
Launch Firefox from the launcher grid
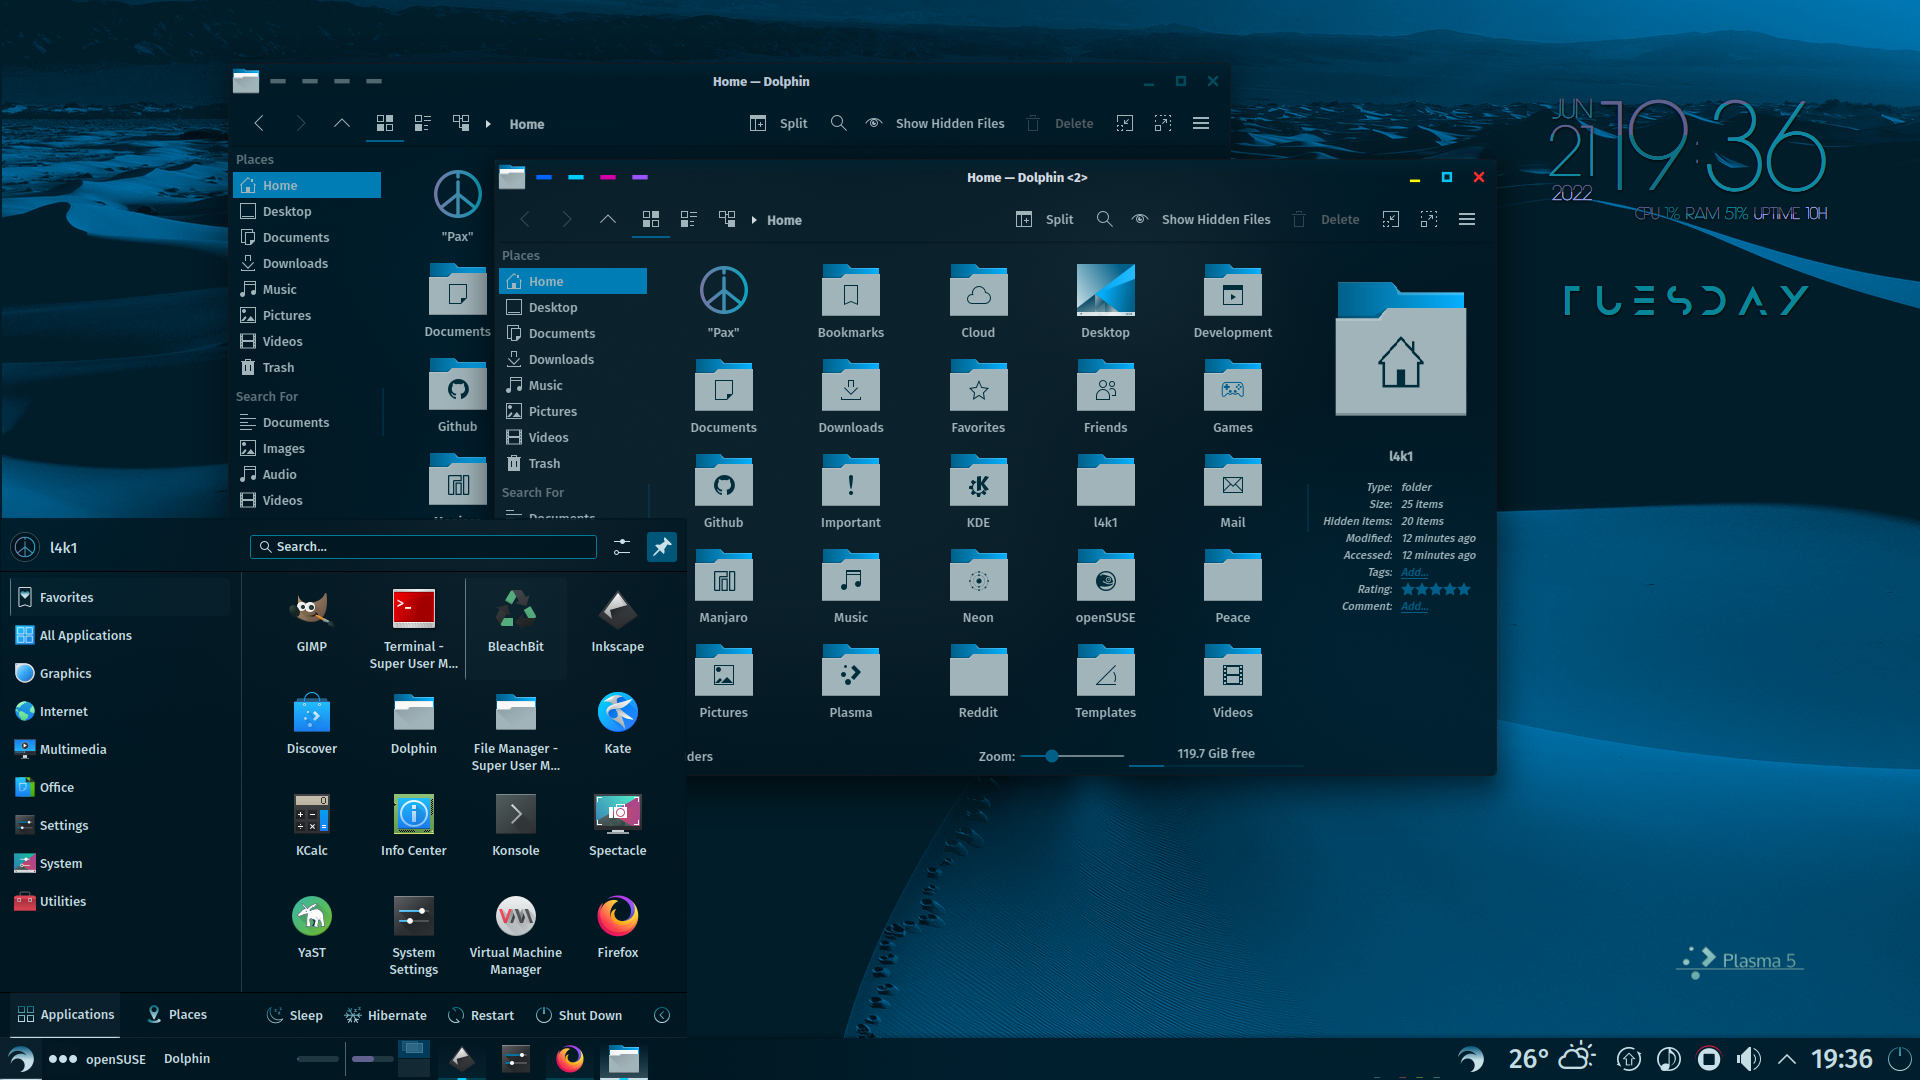point(617,927)
